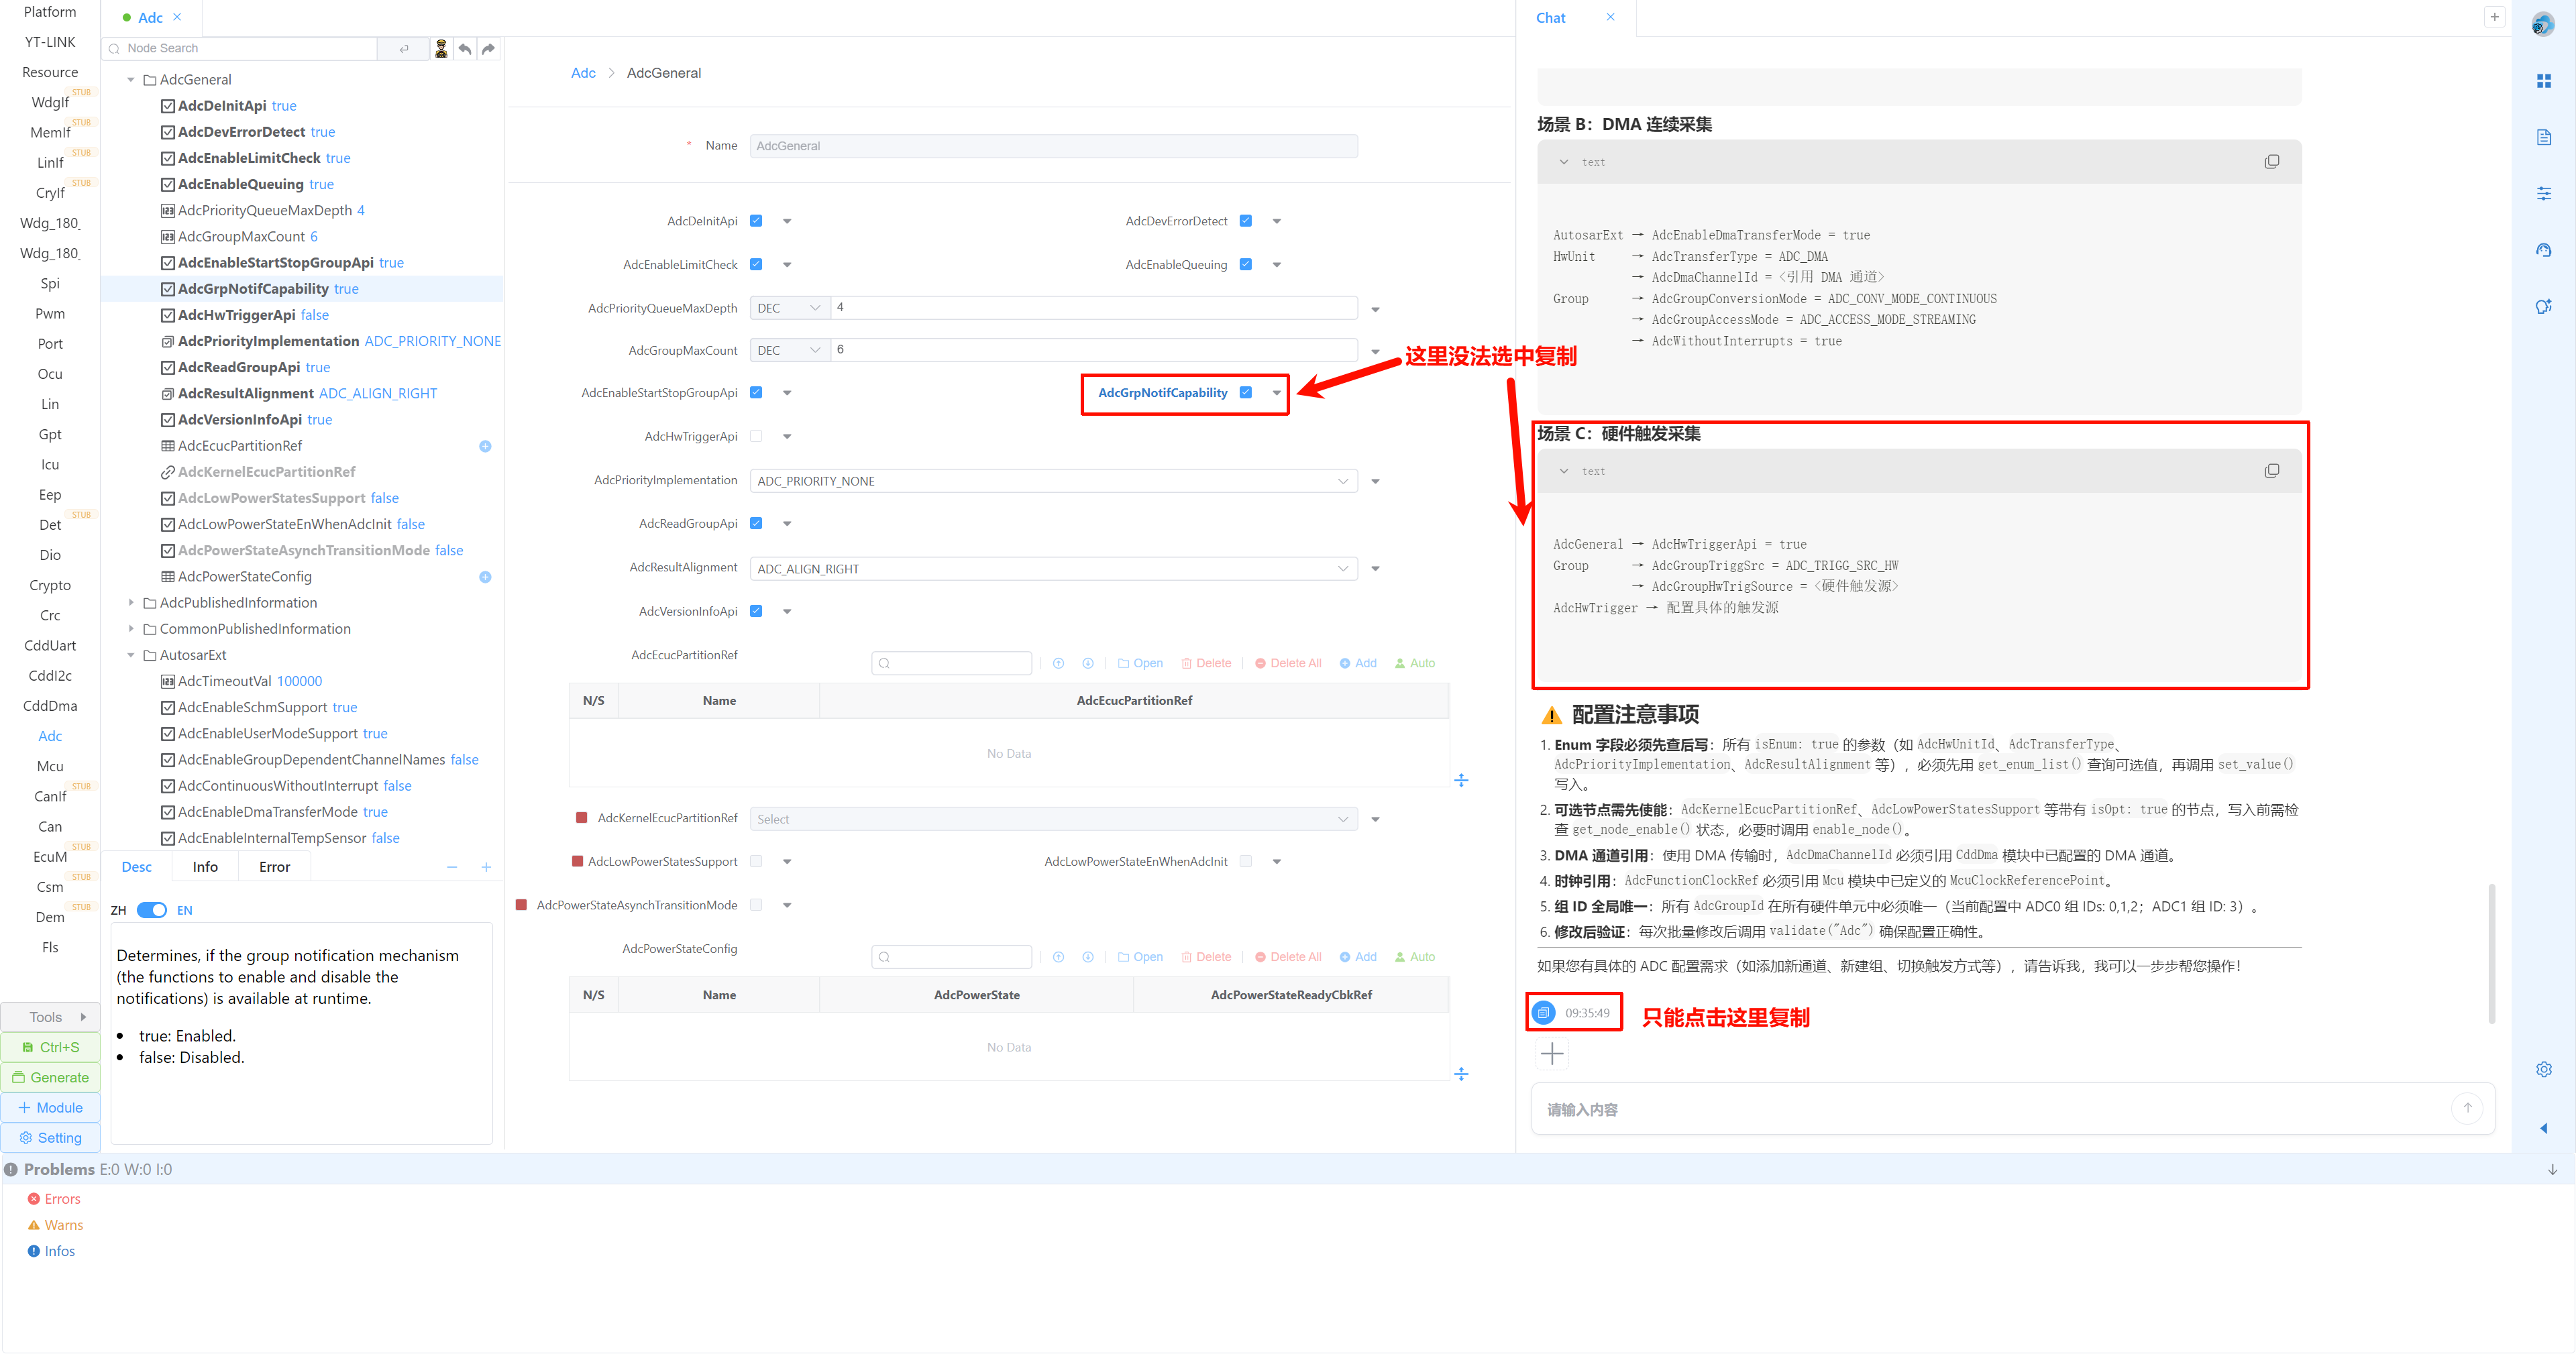Click the plus attachment icon above chat input
Viewport: 2576px width, 1354px height.
(x=1552, y=1053)
